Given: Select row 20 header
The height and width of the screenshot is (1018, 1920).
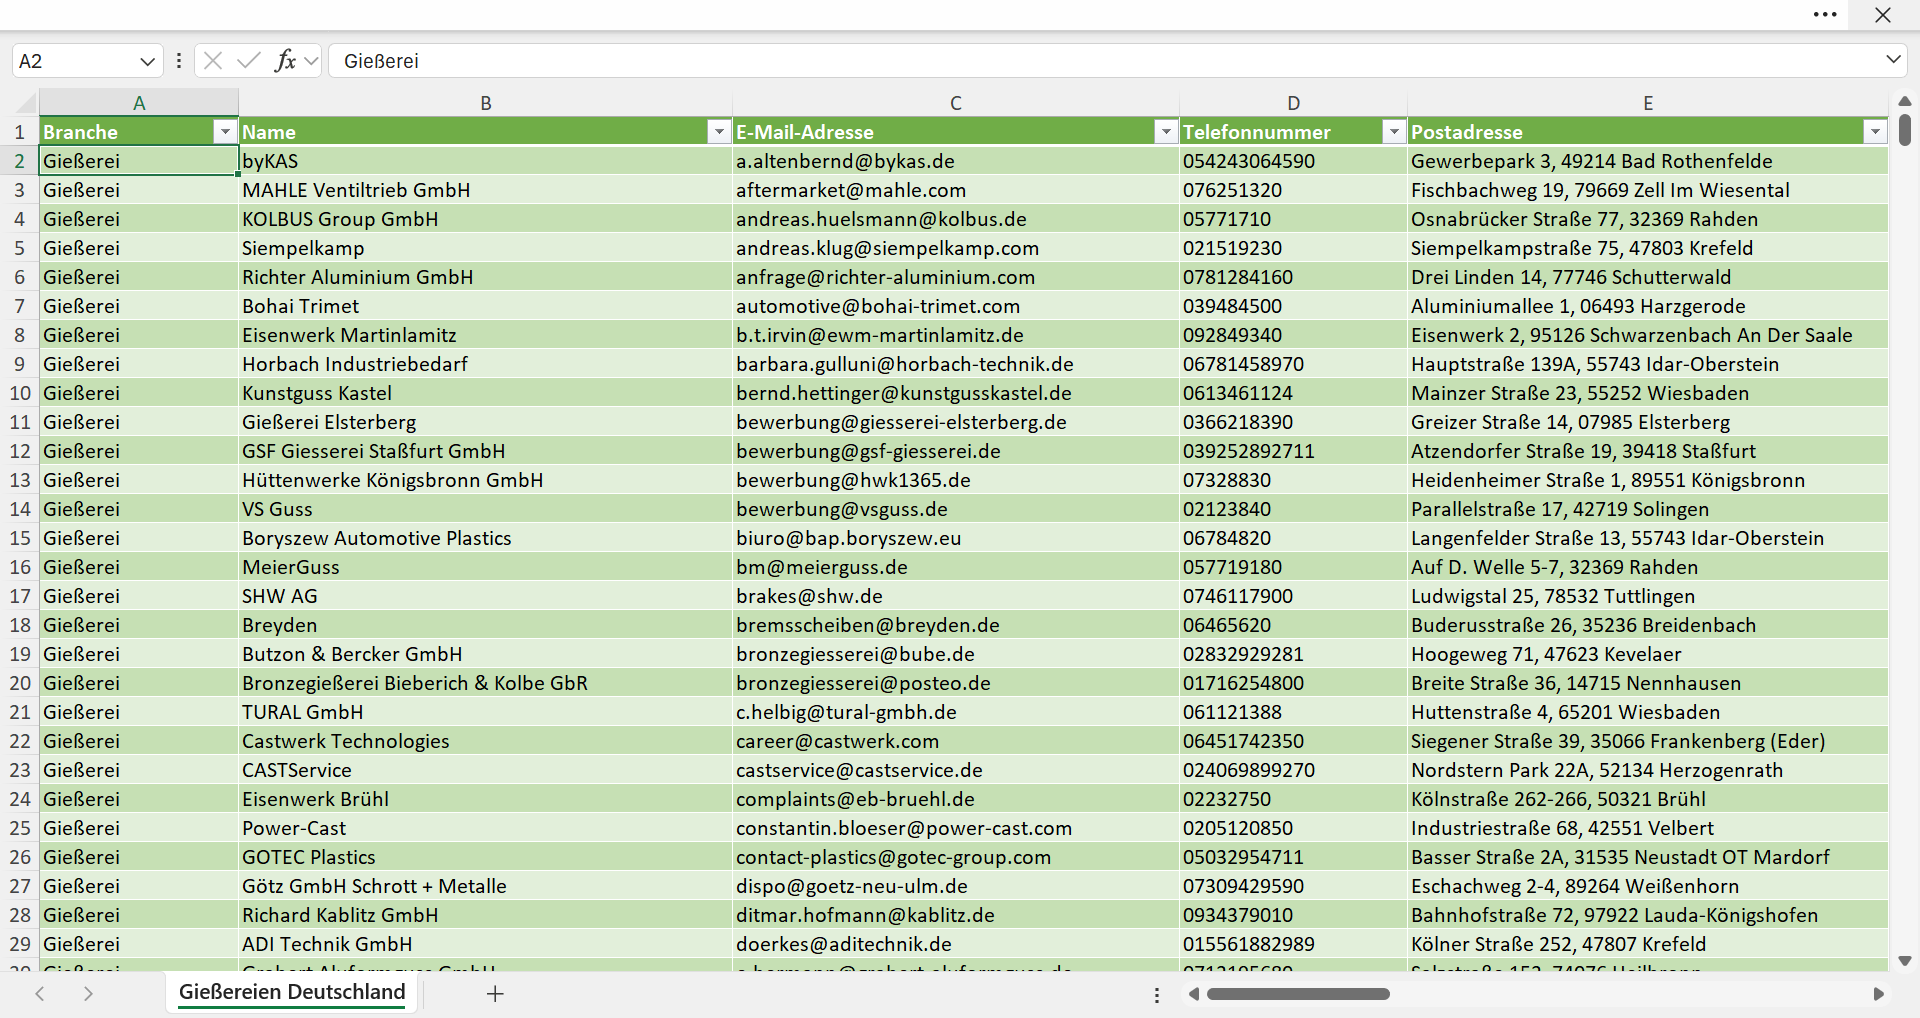Looking at the screenshot, I should [20, 683].
